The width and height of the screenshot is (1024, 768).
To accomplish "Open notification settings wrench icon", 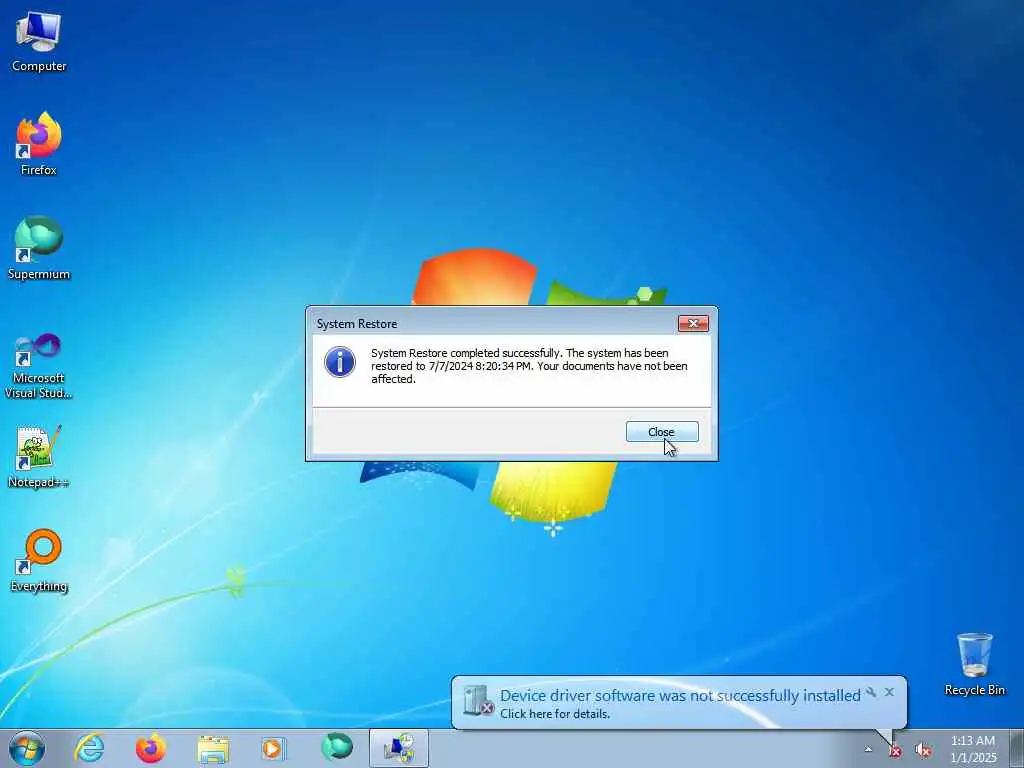I will (871, 692).
